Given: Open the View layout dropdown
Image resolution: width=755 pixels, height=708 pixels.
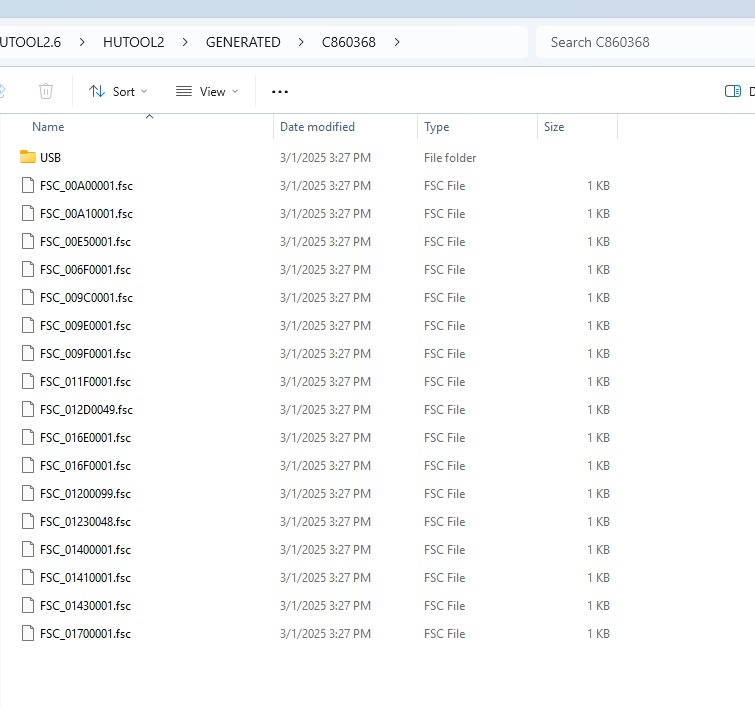Looking at the screenshot, I should tap(207, 92).
